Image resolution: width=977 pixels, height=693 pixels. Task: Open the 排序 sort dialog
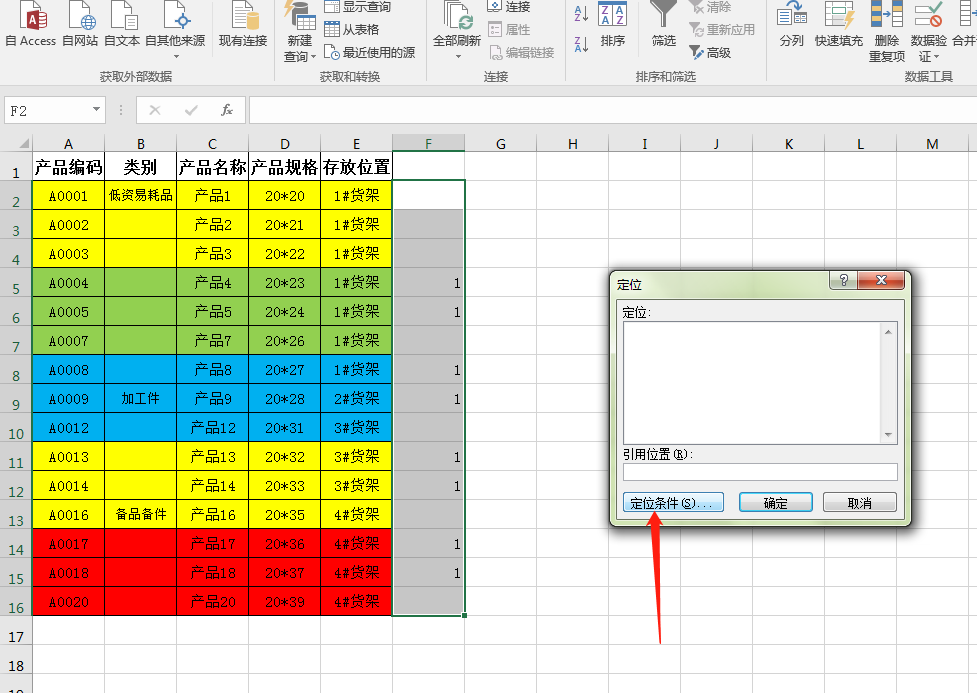(x=612, y=25)
